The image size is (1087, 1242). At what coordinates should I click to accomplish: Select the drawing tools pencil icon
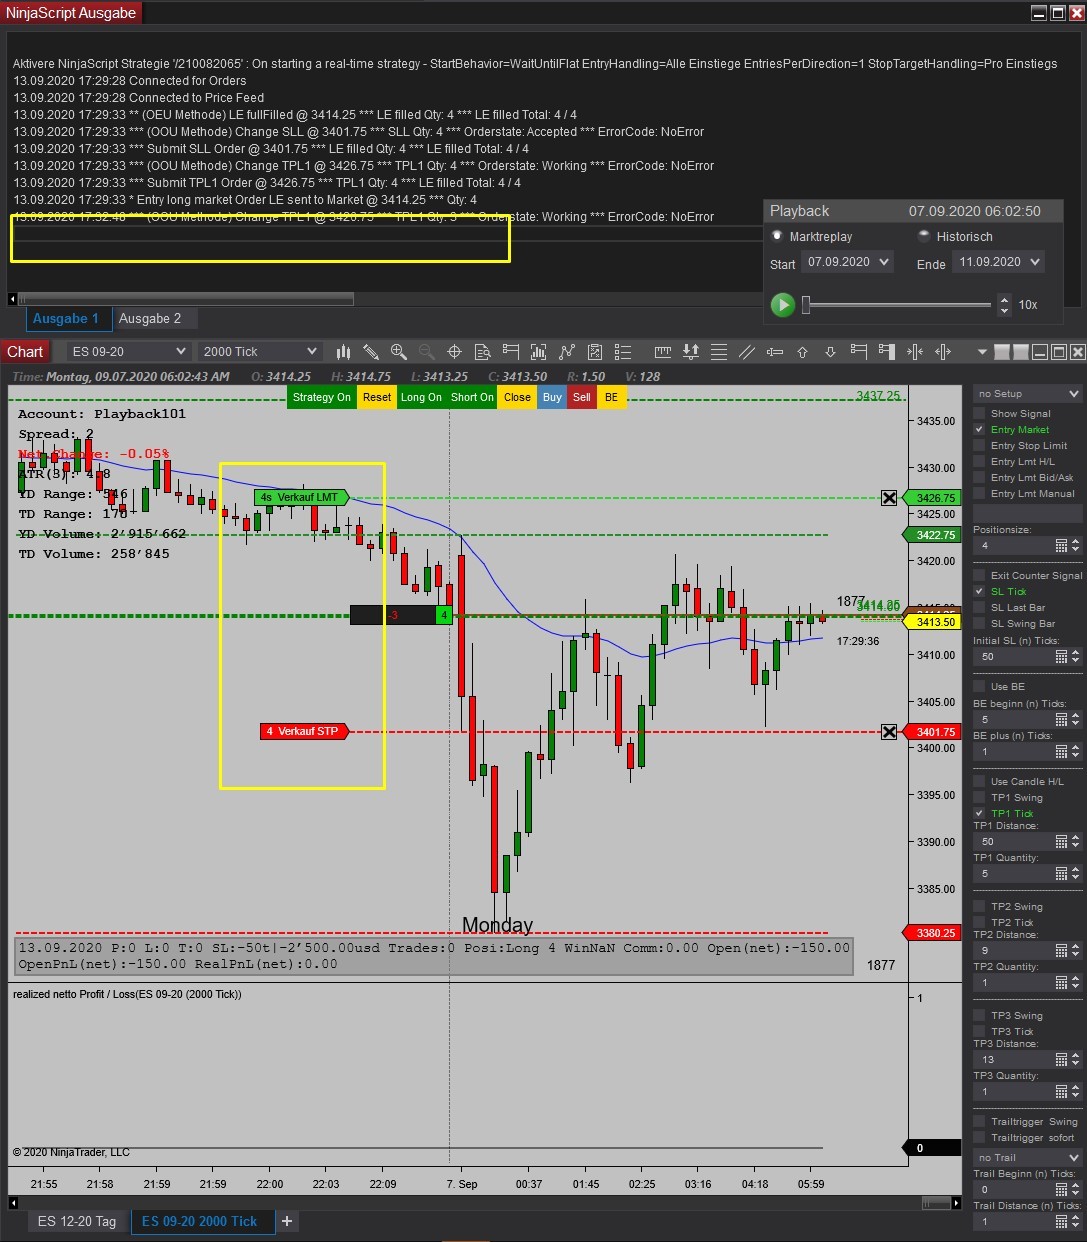(x=371, y=351)
